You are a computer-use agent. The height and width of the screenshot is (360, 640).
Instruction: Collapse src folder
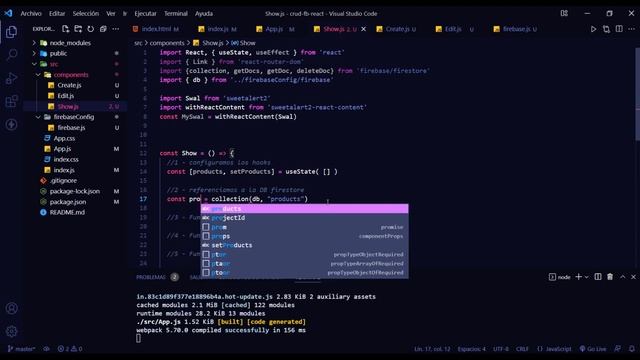(34, 64)
